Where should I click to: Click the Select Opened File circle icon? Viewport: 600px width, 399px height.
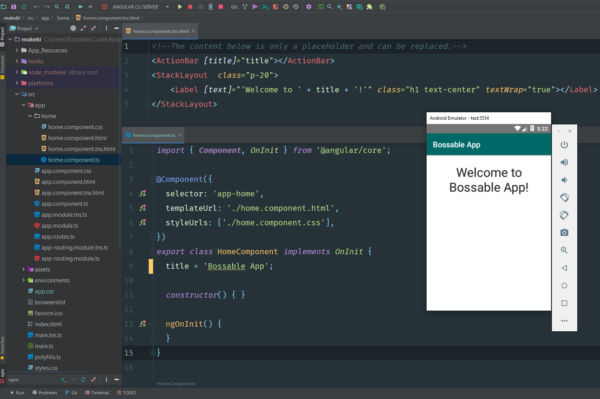73,28
